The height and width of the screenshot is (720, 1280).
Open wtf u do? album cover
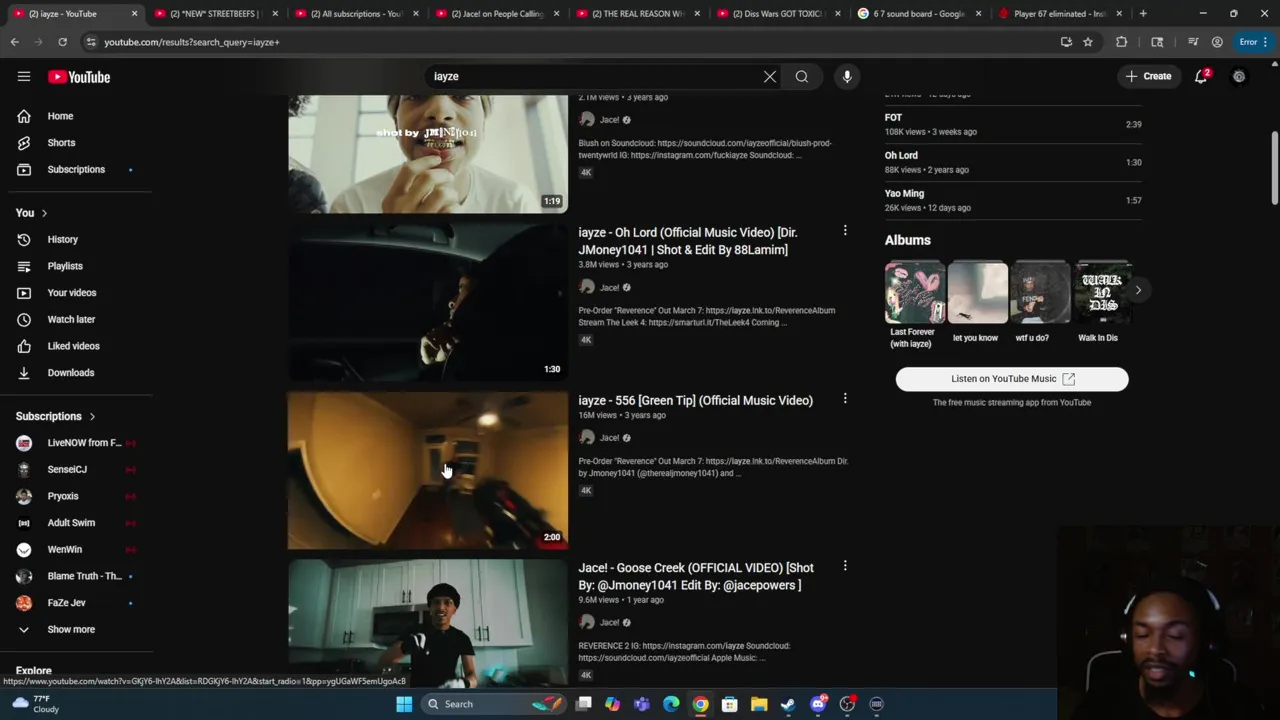pyautogui.click(x=1039, y=292)
